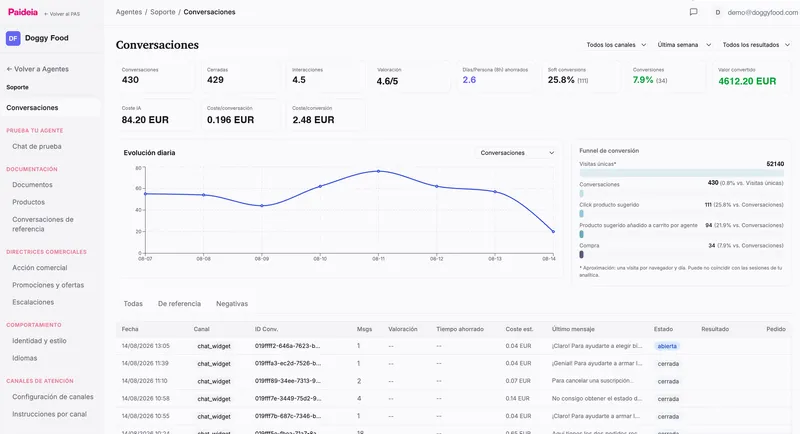Open the Todos los canales dropdown

point(616,45)
